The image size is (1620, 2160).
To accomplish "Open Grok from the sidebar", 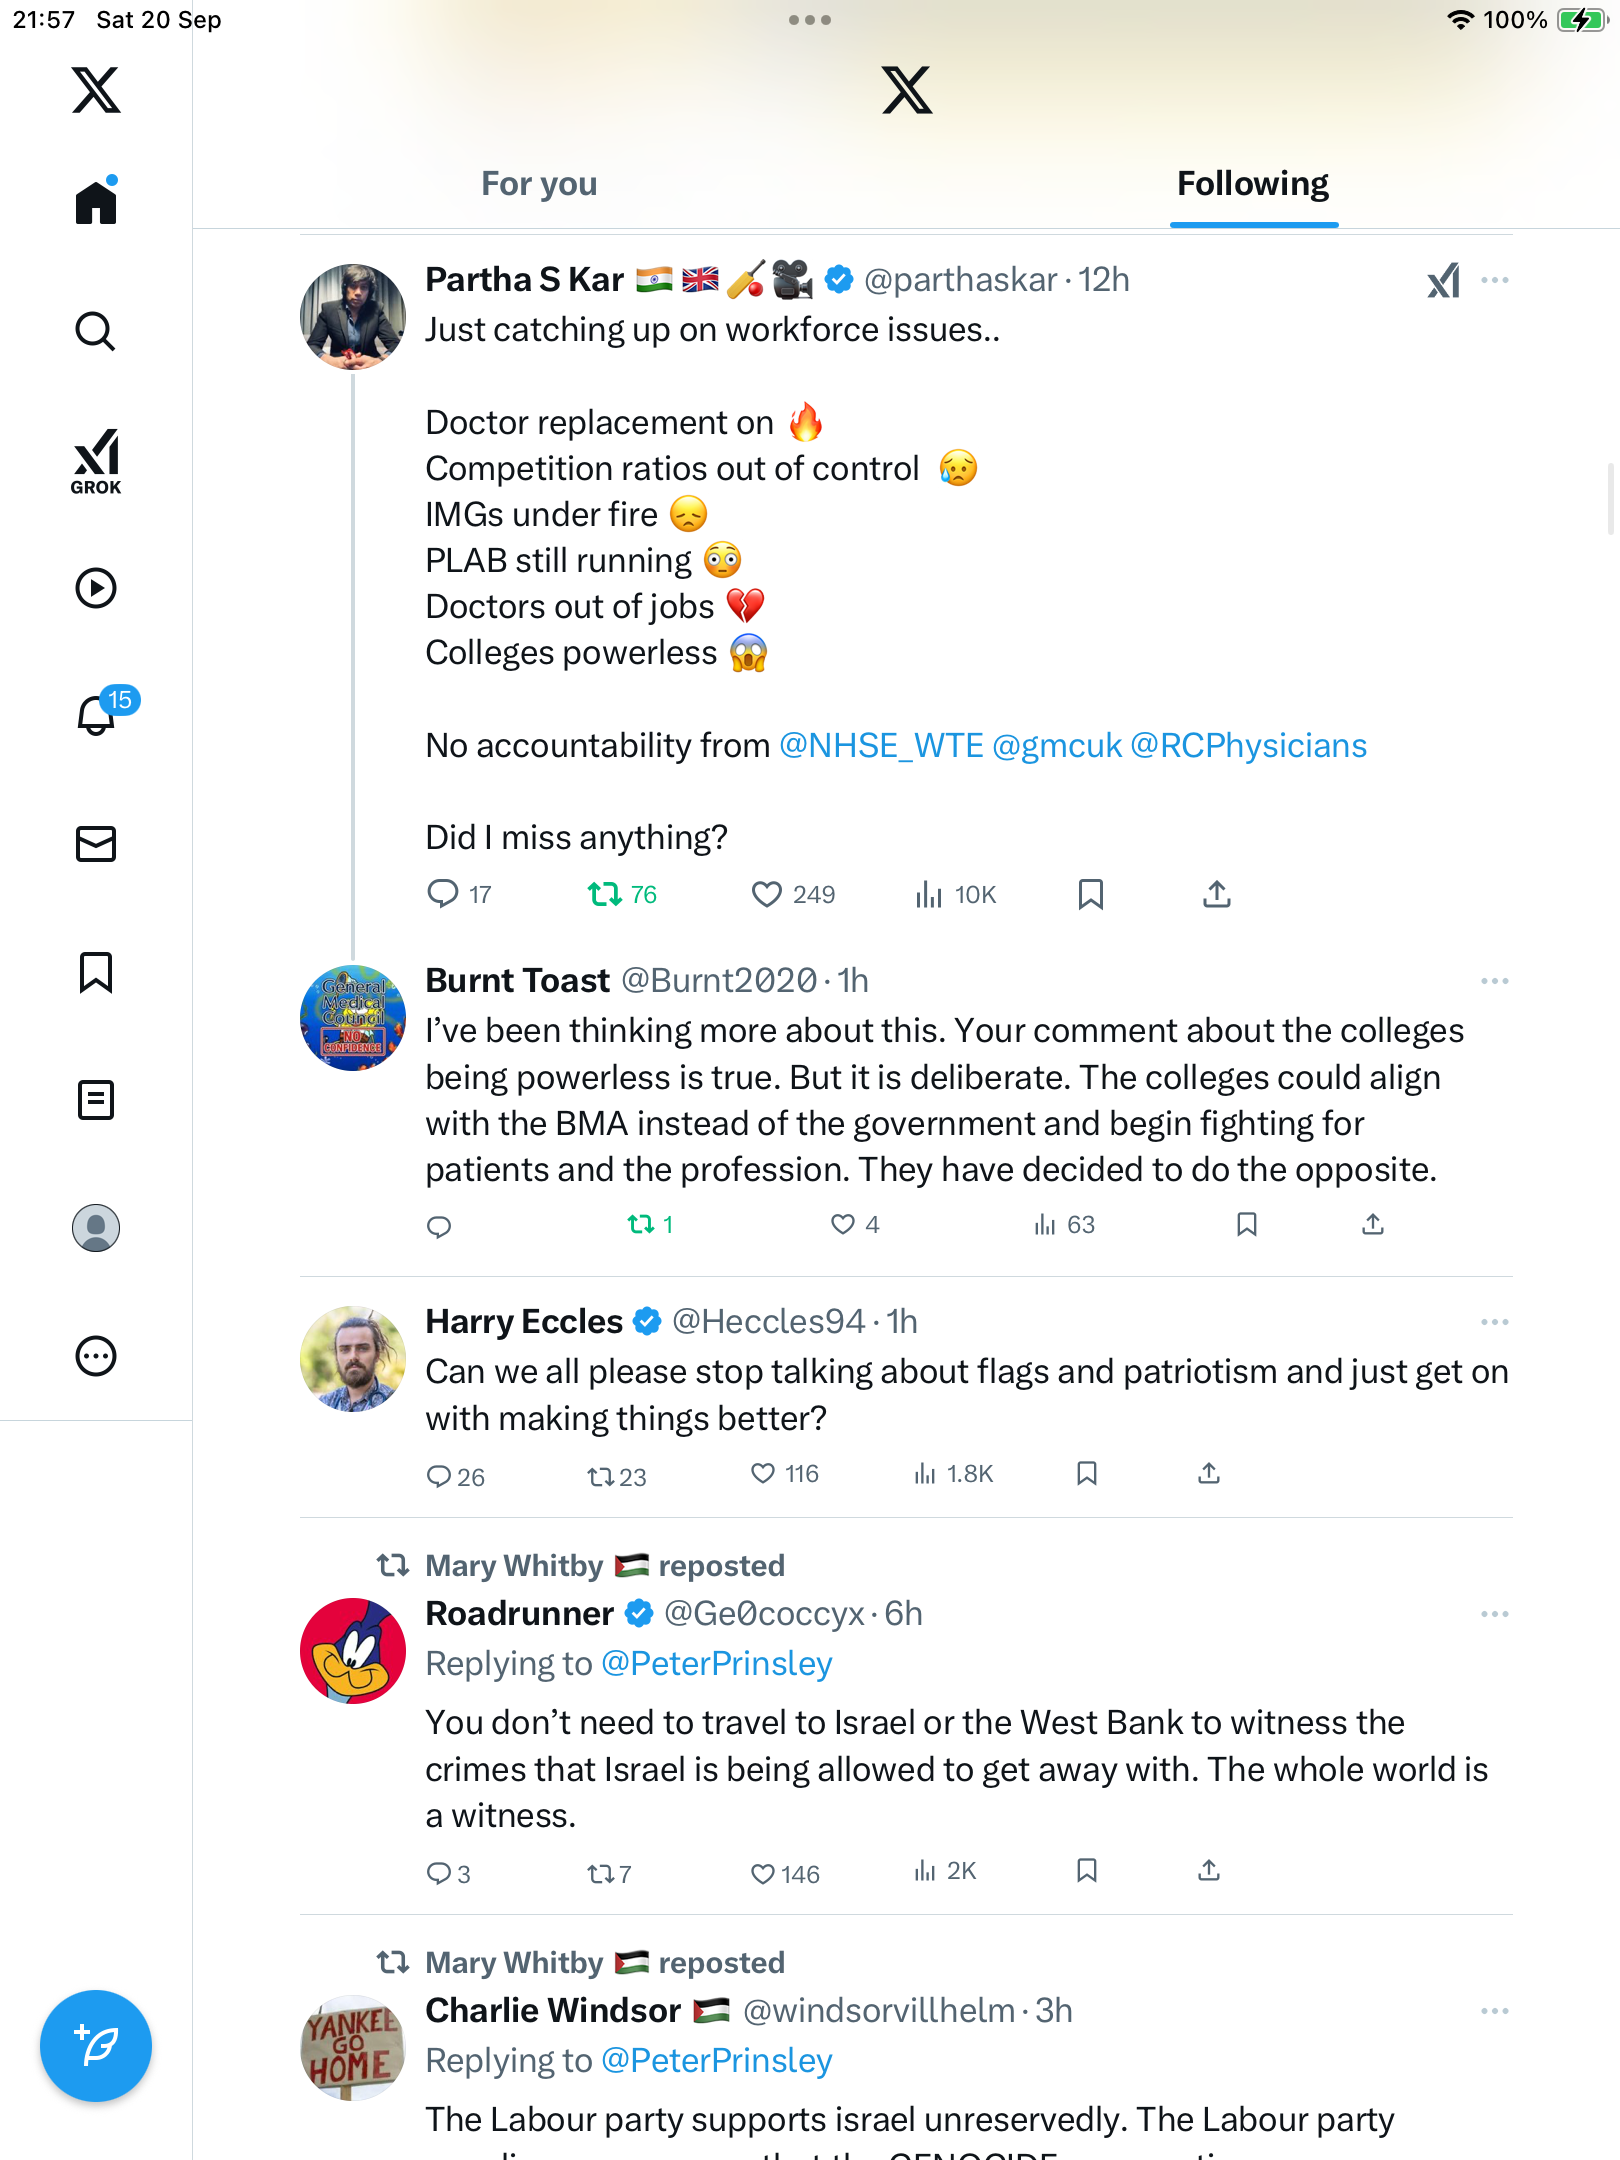I will click(96, 462).
